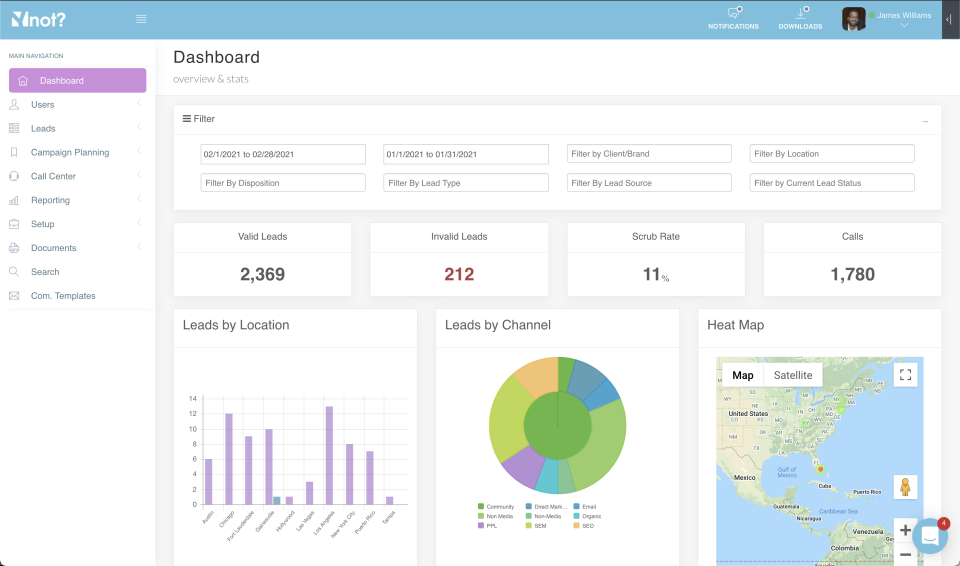Click the hamburger menu icon in header
The width and height of the screenshot is (960, 566).
click(141, 19)
